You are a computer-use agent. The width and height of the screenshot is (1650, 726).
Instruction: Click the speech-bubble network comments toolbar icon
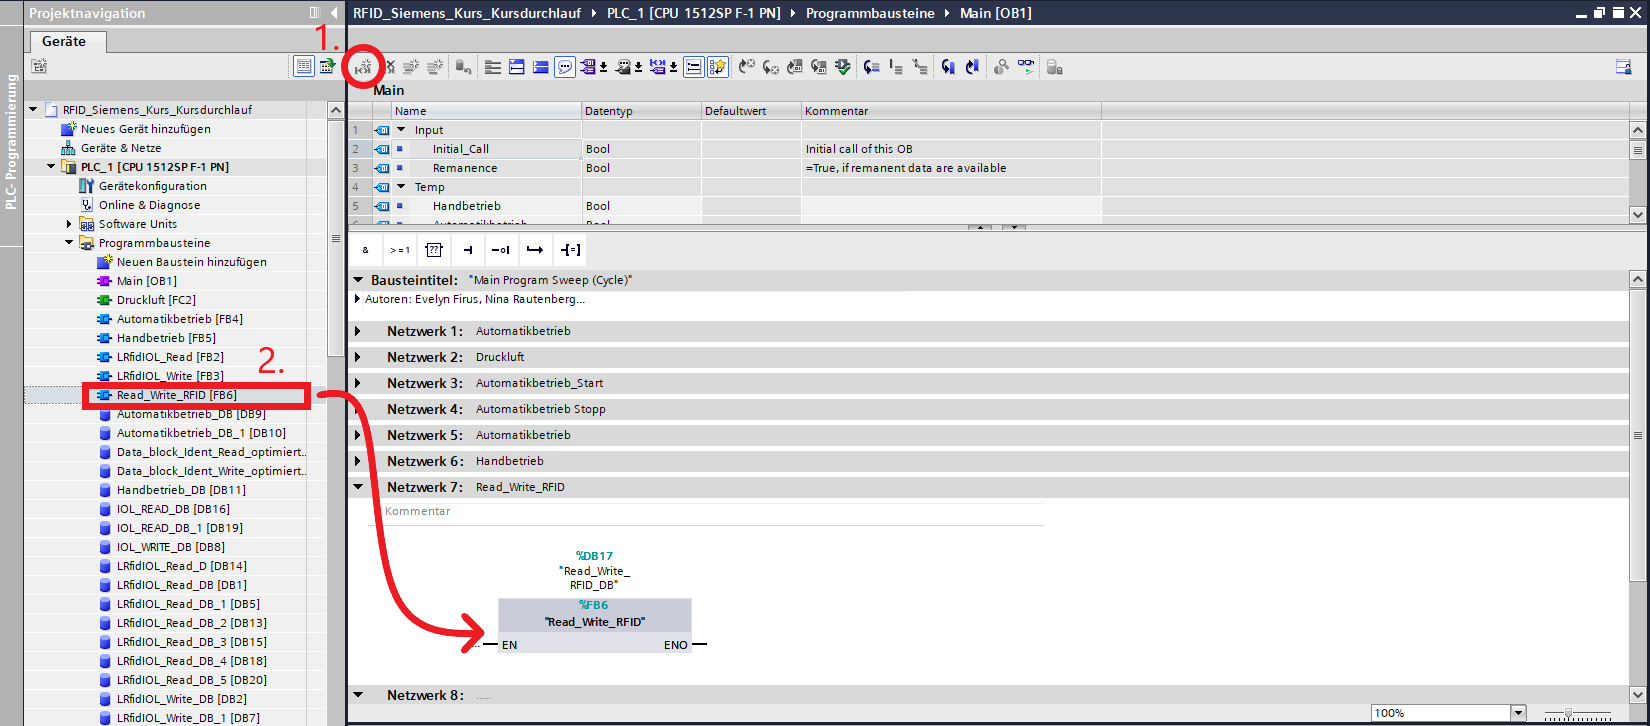(x=565, y=67)
